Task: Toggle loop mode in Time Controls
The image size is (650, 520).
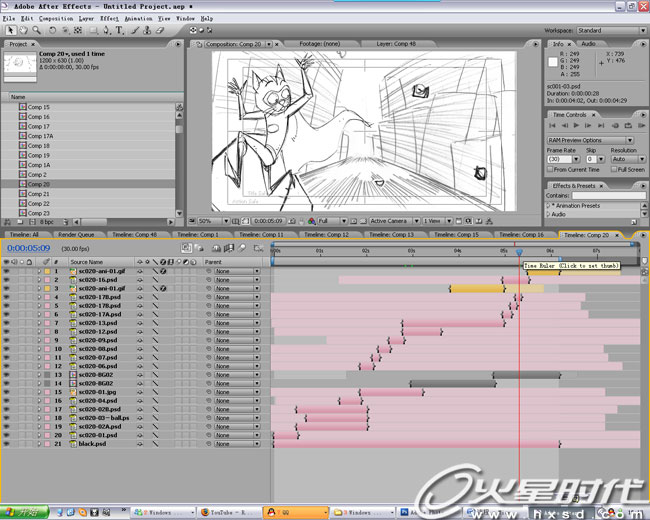Action: coord(628,125)
